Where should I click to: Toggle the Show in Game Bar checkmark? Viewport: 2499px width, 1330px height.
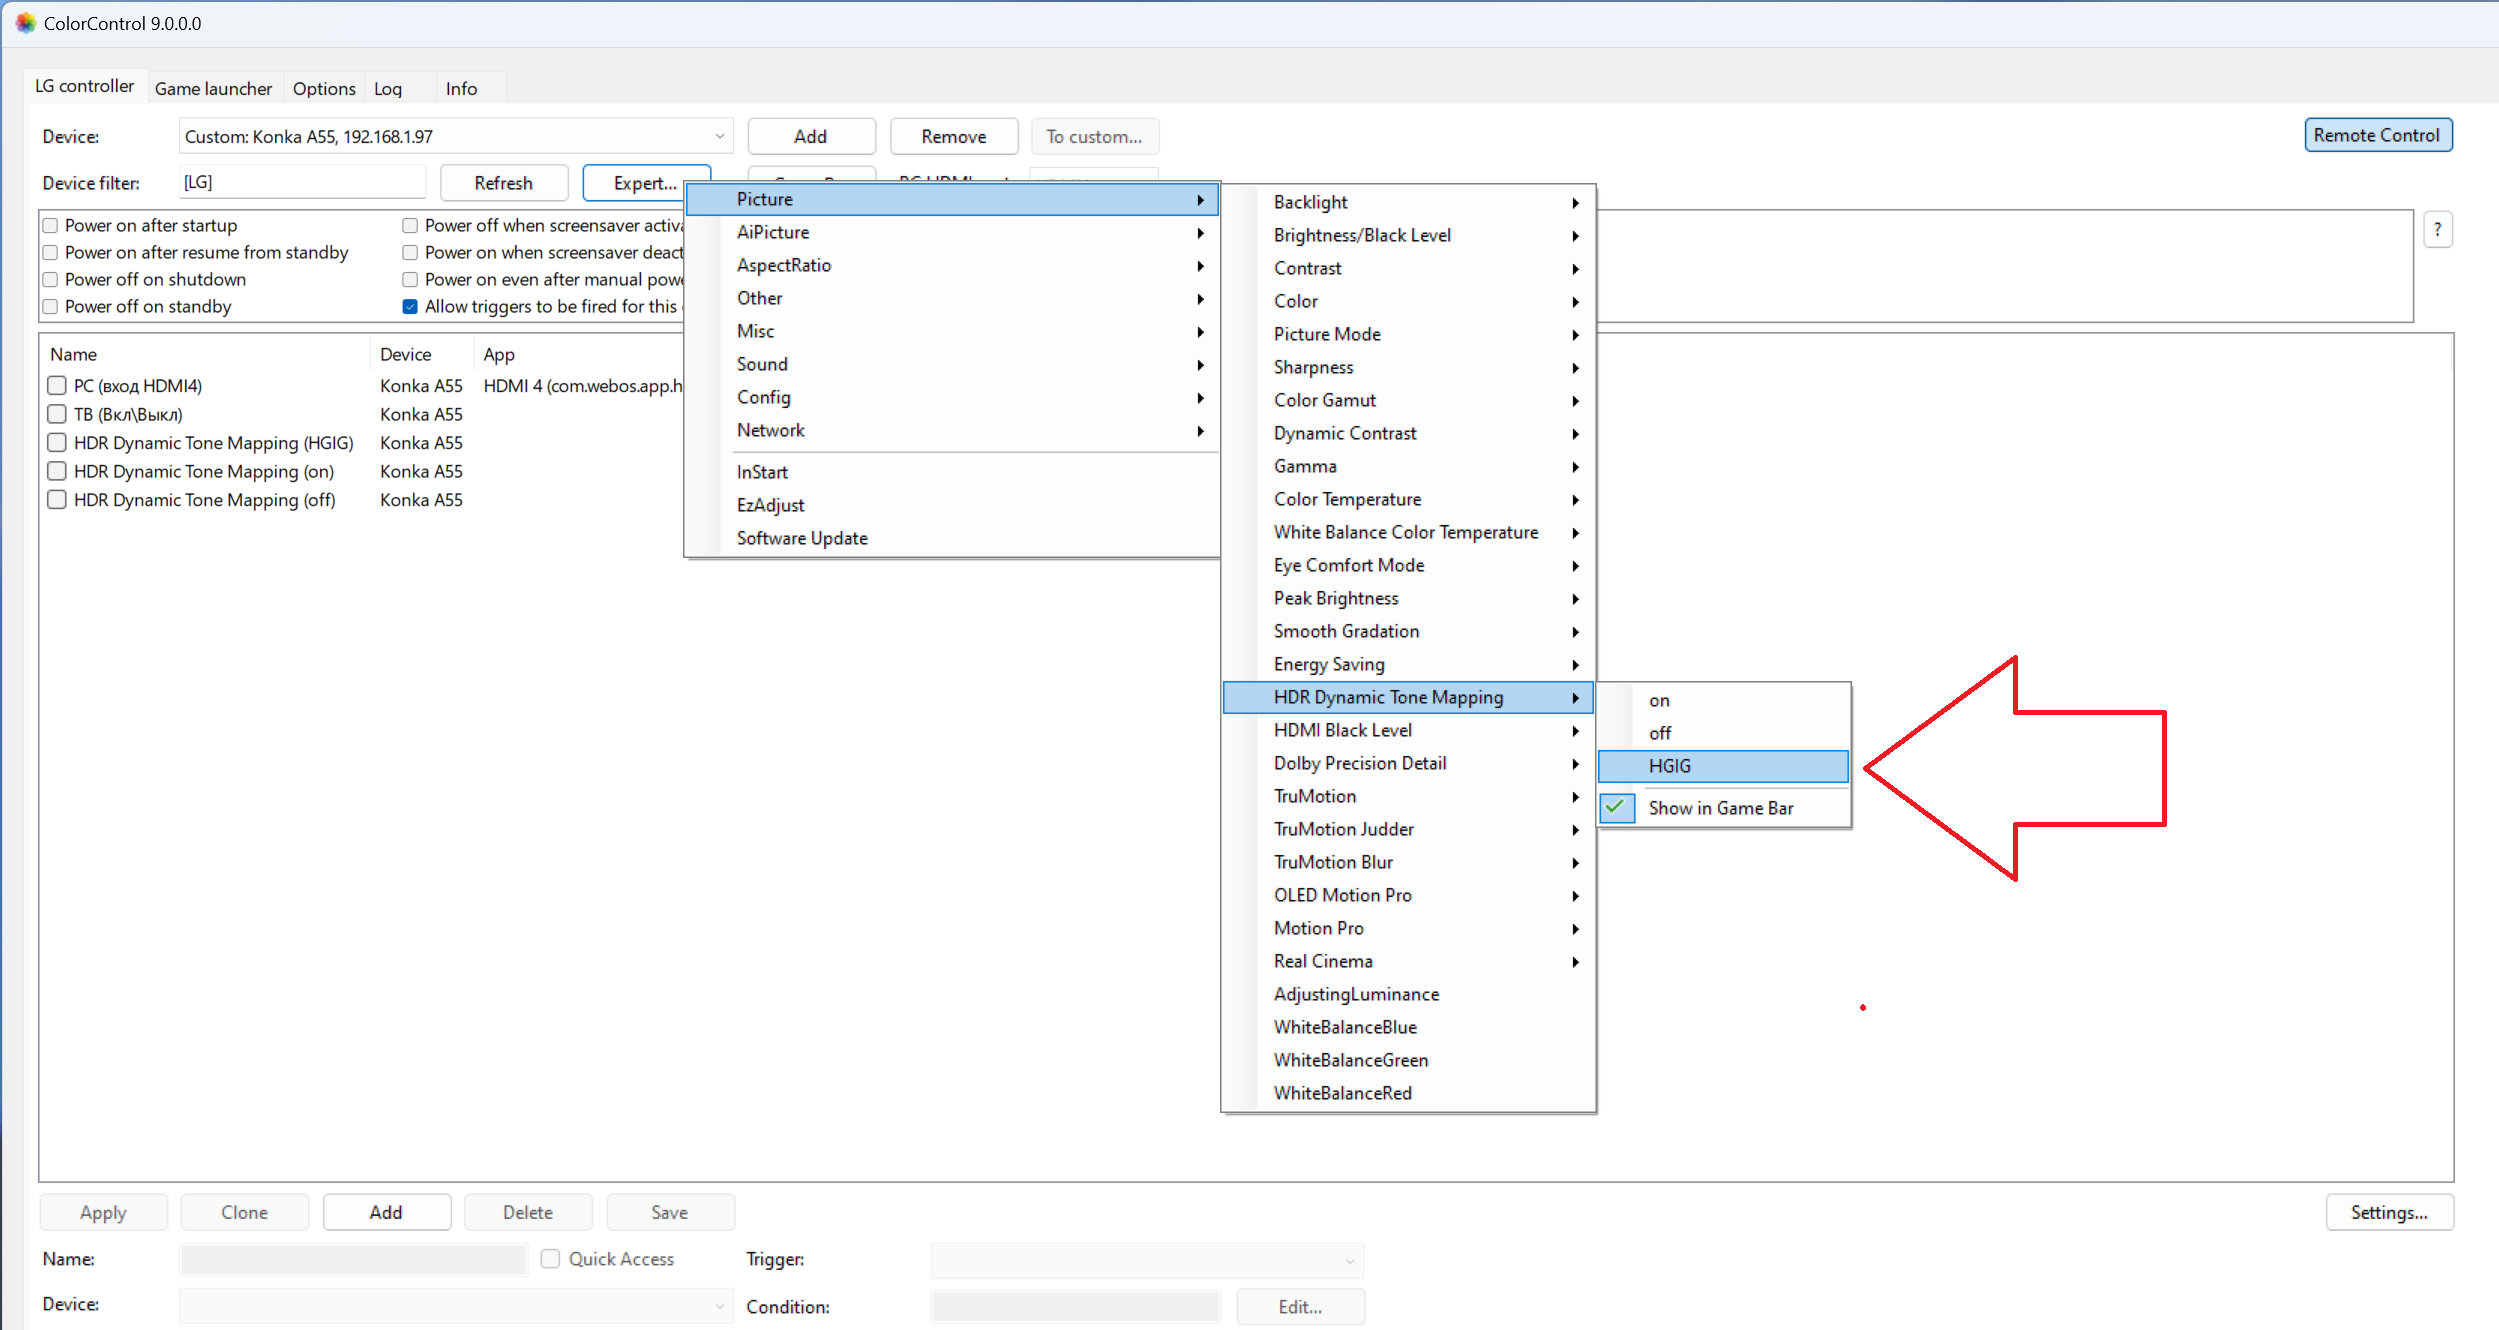1616,808
